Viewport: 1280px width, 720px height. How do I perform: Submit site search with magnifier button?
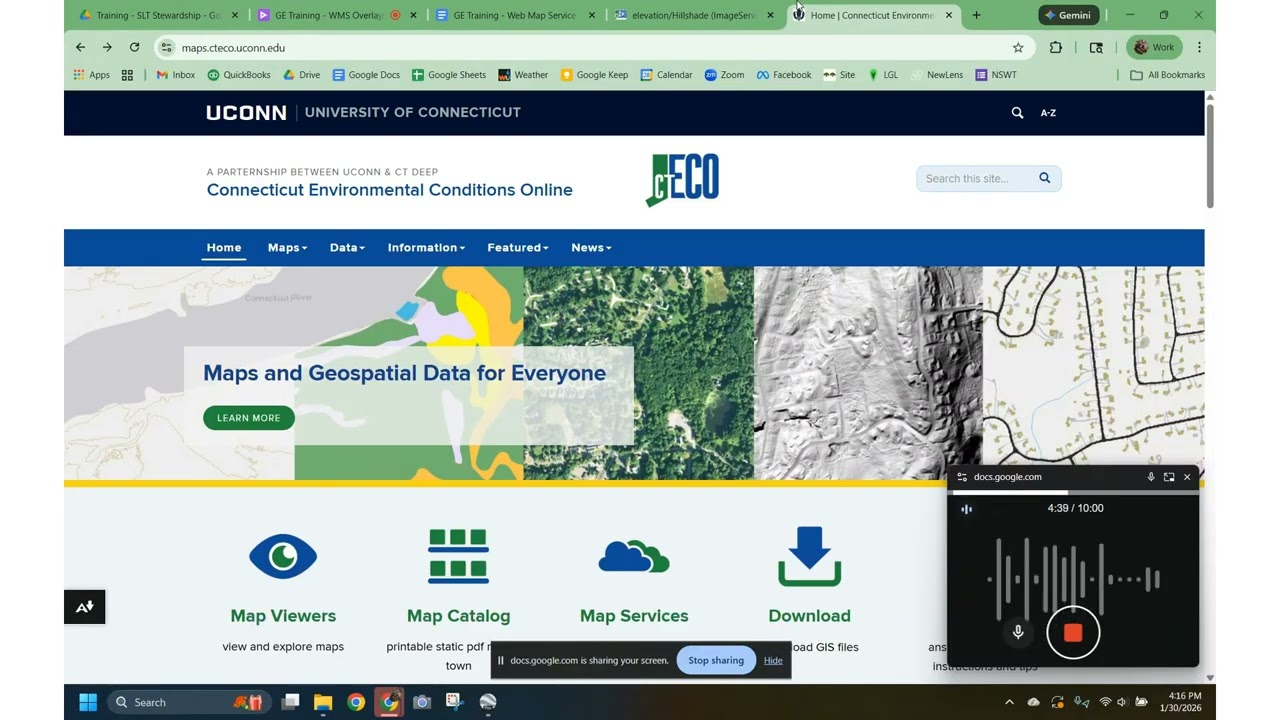[x=1044, y=178]
